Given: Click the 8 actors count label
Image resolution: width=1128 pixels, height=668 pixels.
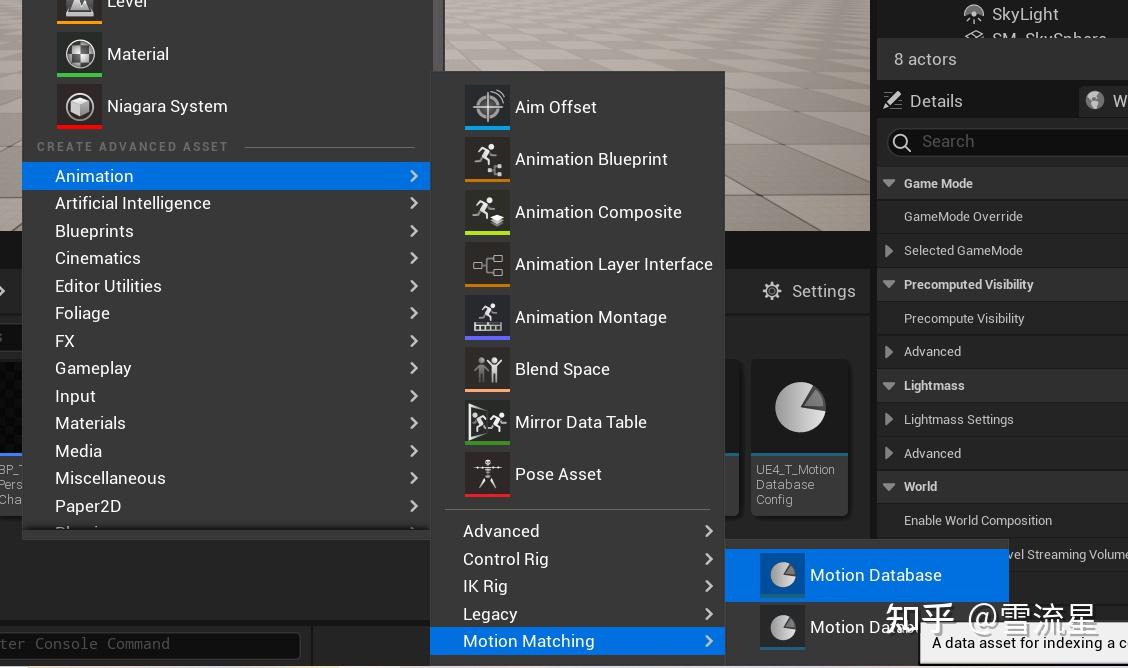Looking at the screenshot, I should click(925, 60).
